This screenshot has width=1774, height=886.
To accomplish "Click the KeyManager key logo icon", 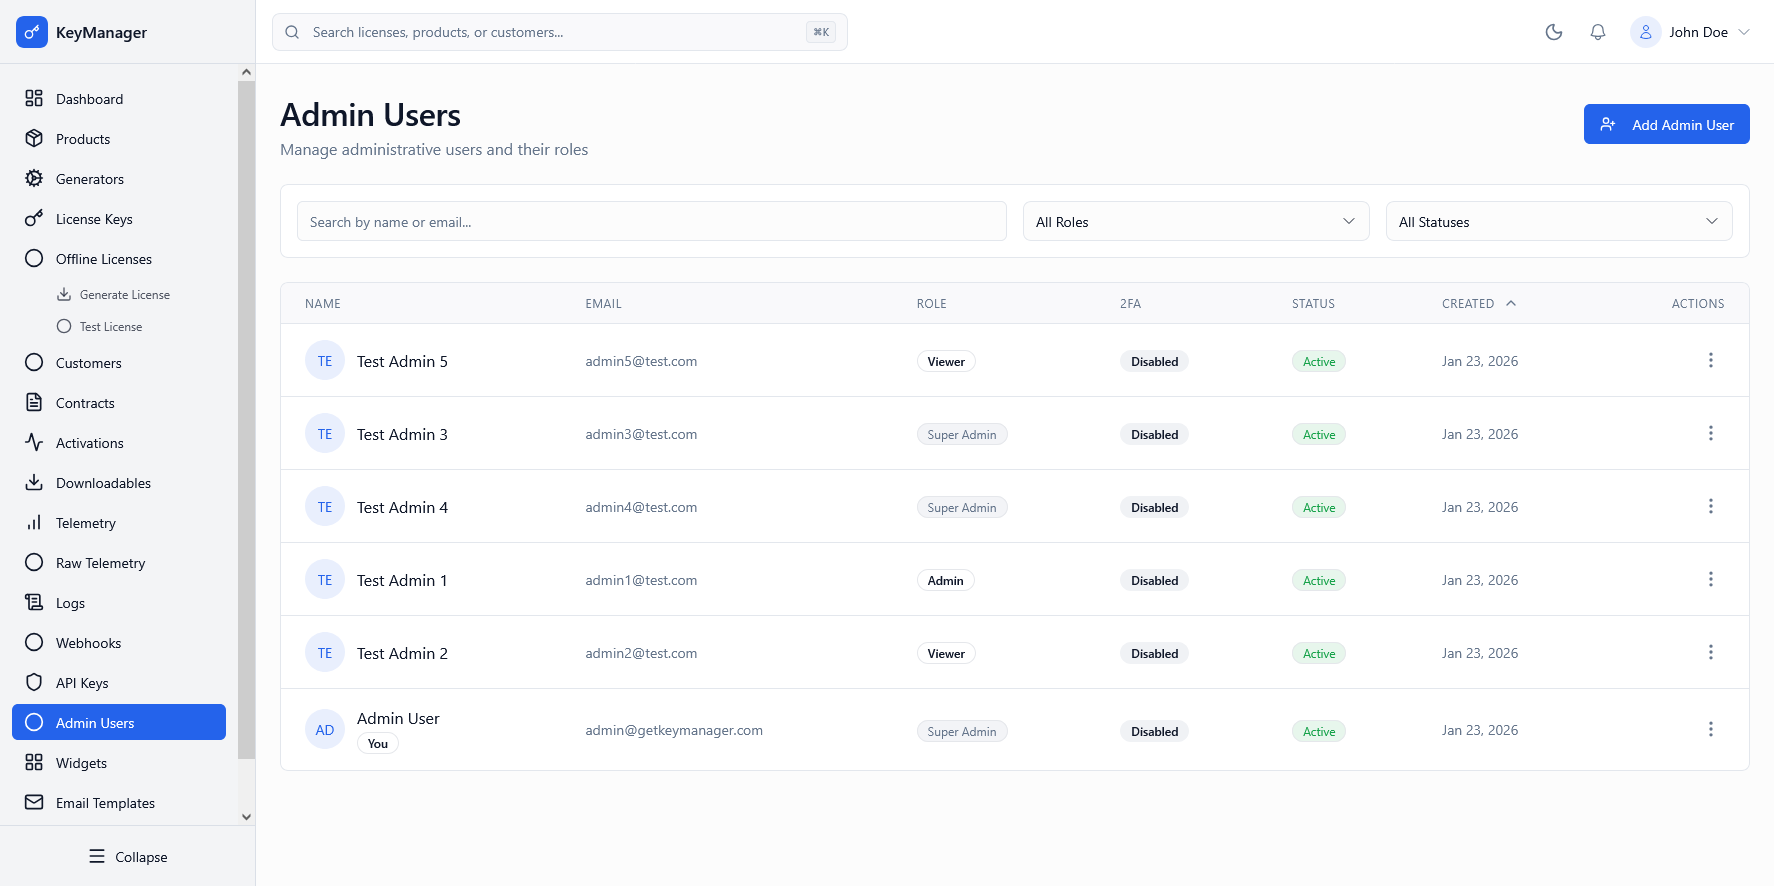I will 32,32.
